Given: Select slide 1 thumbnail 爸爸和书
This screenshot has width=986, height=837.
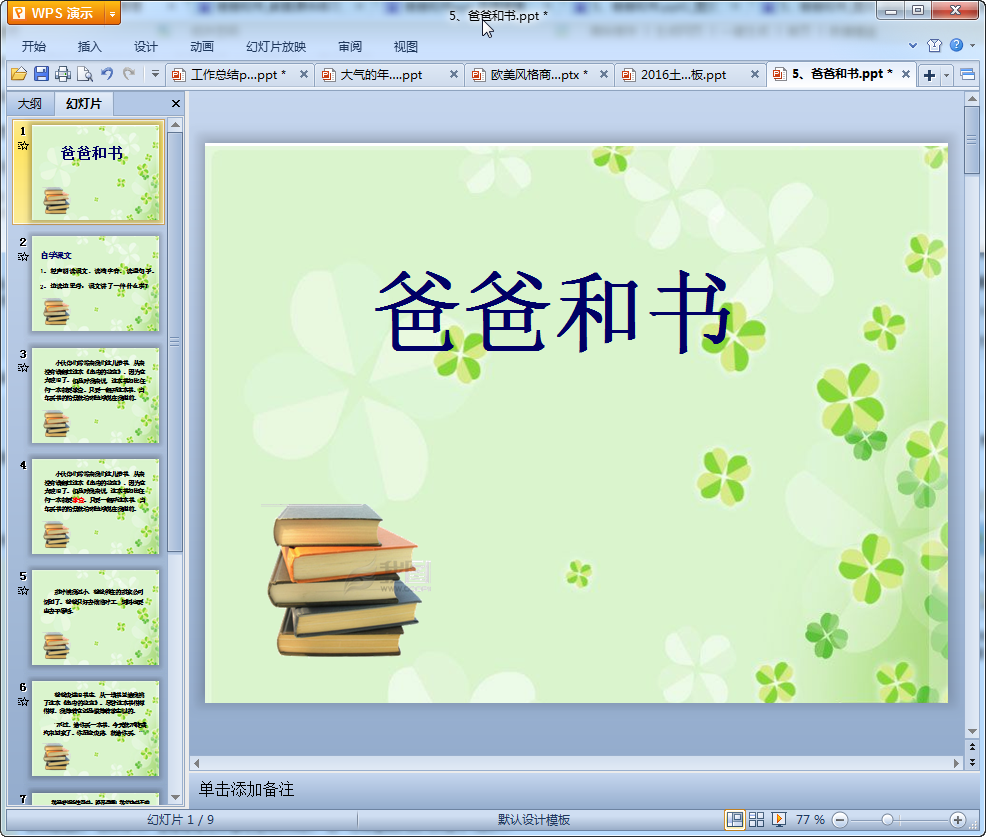Looking at the screenshot, I should tap(95, 172).
